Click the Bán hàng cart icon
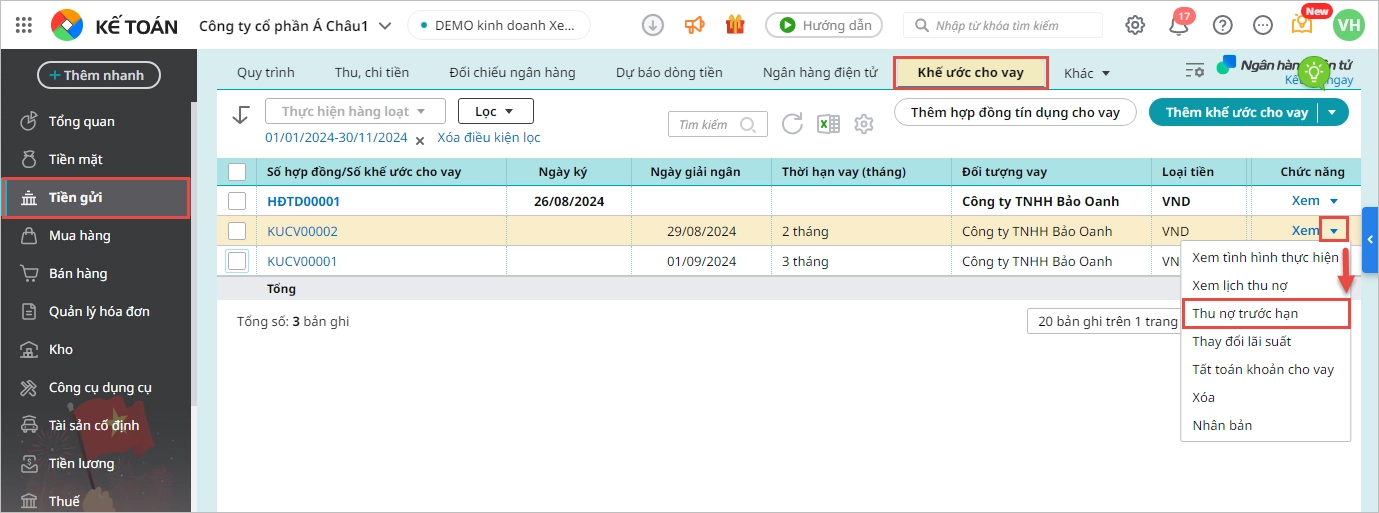Viewport: 1379px width, 513px height. click(29, 273)
